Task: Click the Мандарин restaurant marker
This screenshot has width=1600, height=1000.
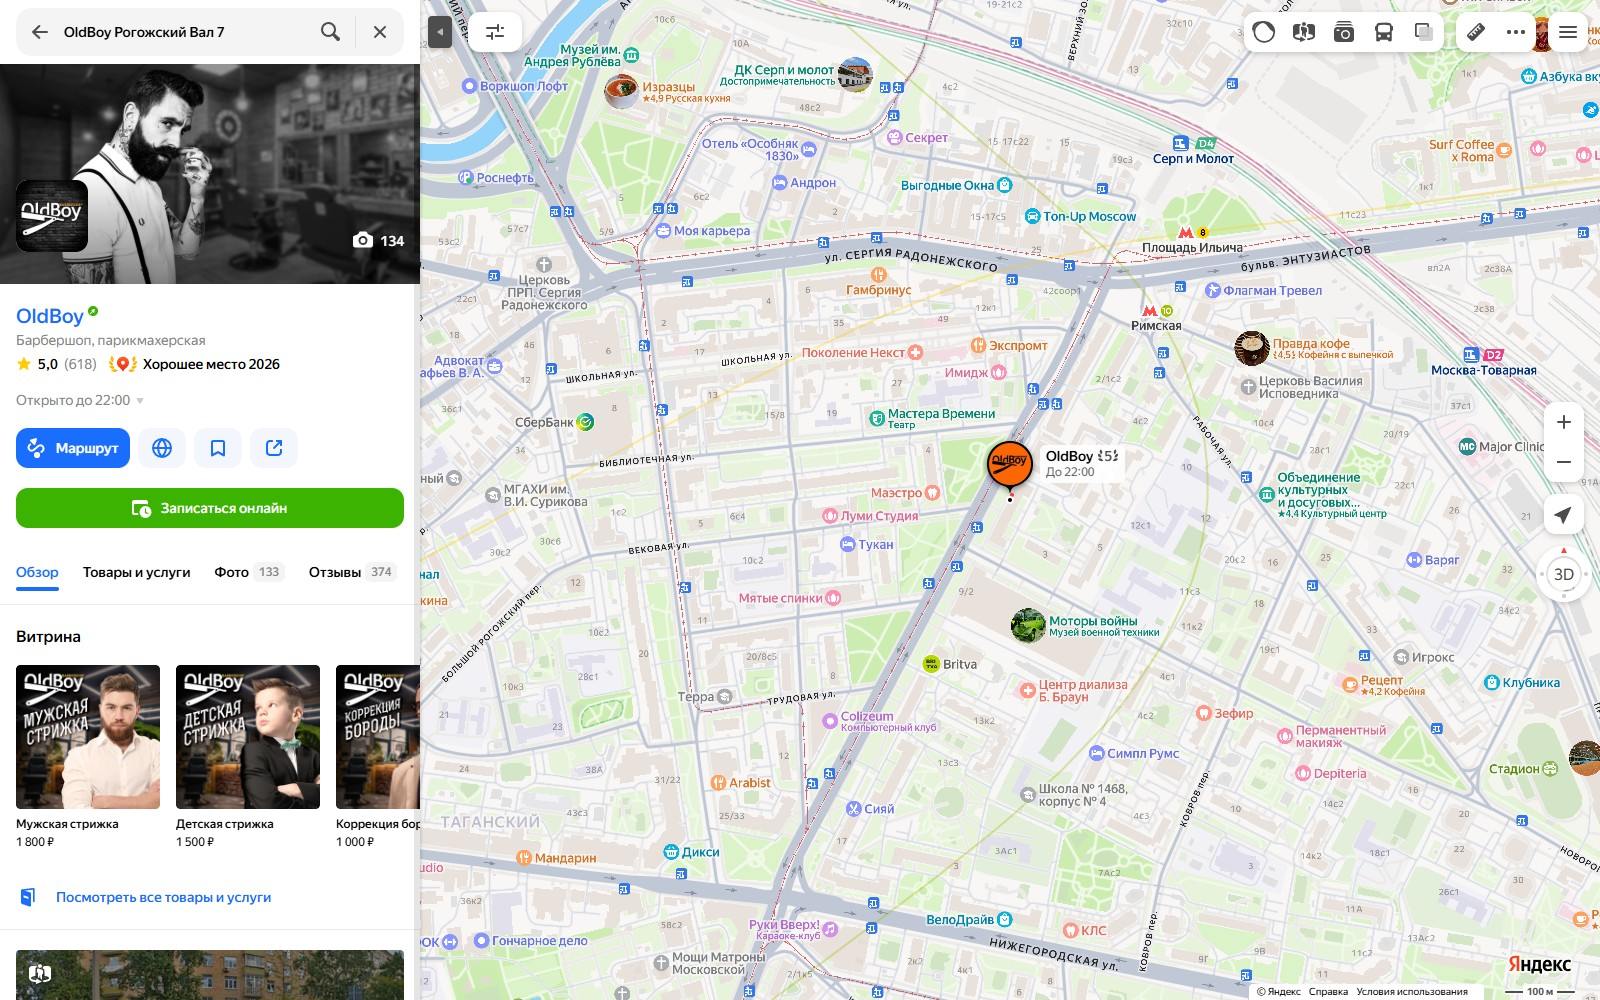Action: [523, 858]
